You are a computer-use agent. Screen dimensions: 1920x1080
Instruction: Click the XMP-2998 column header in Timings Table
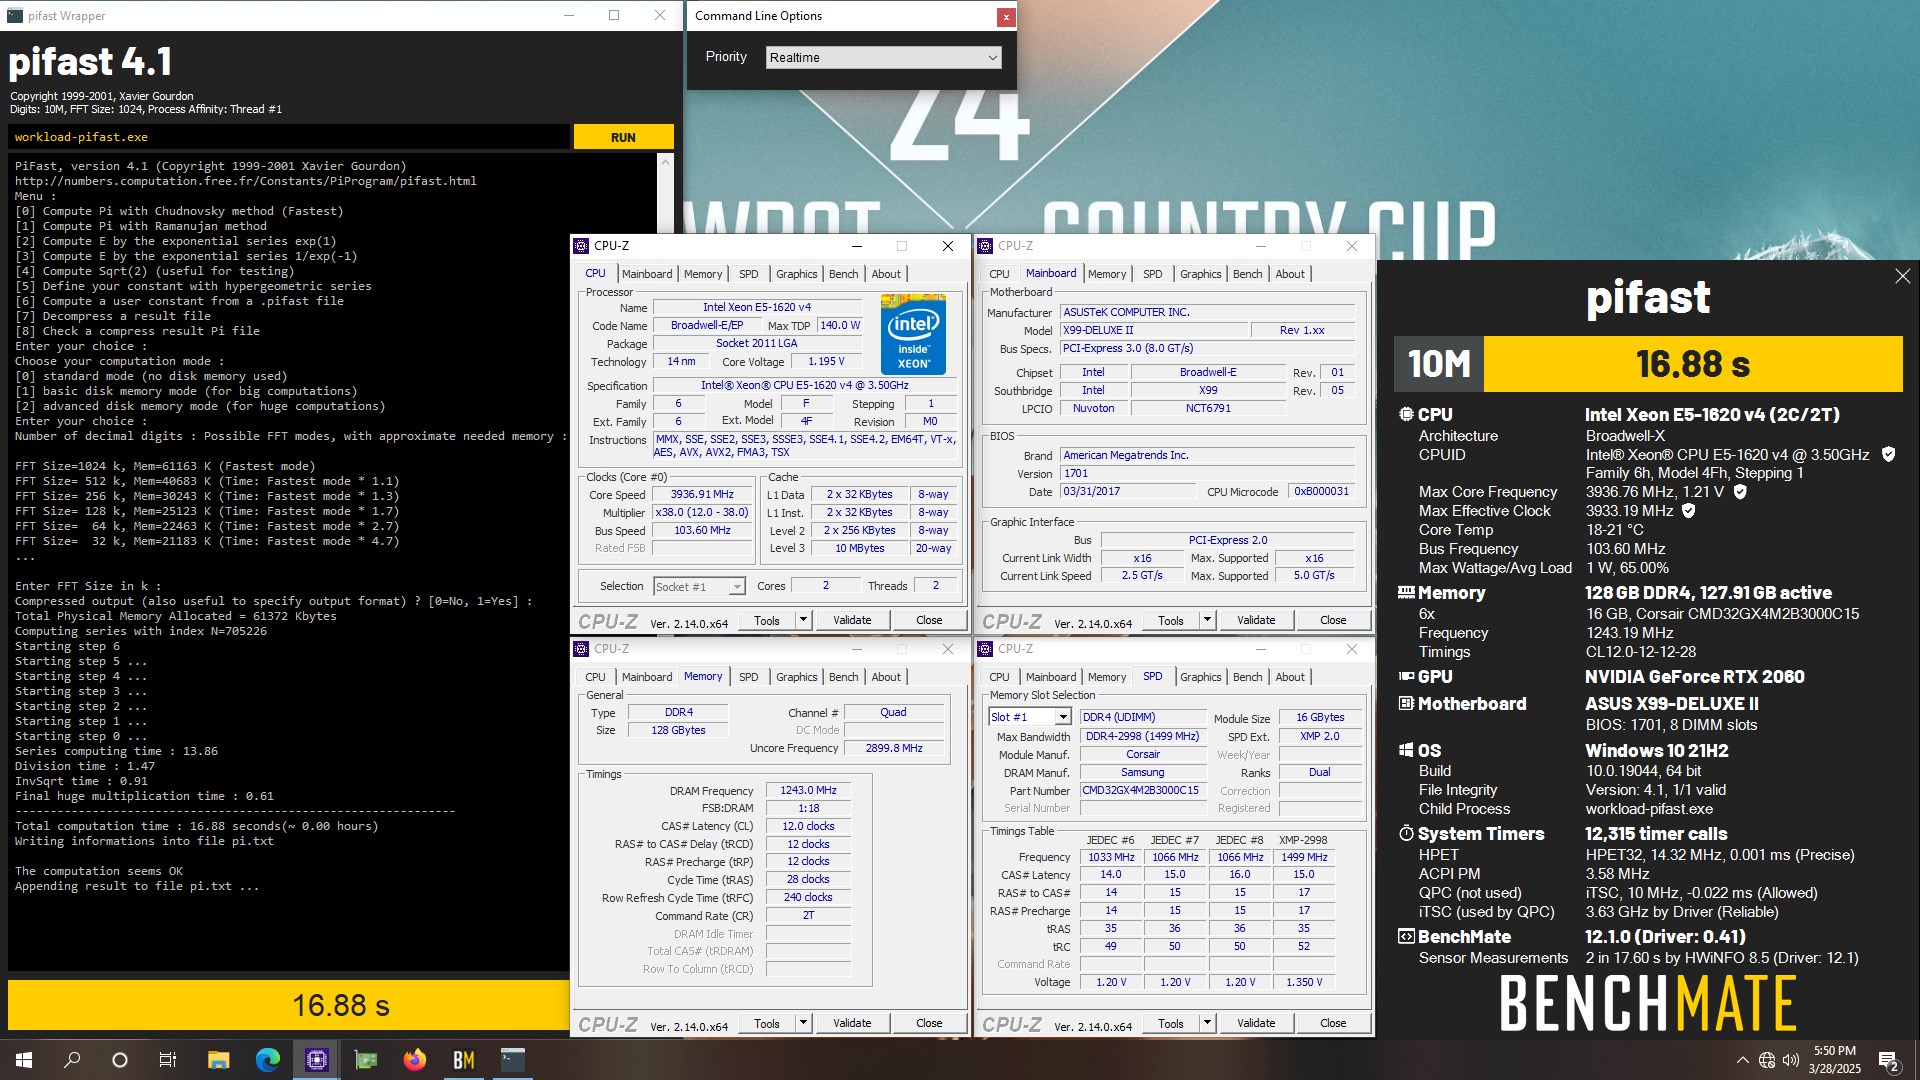[1303, 840]
